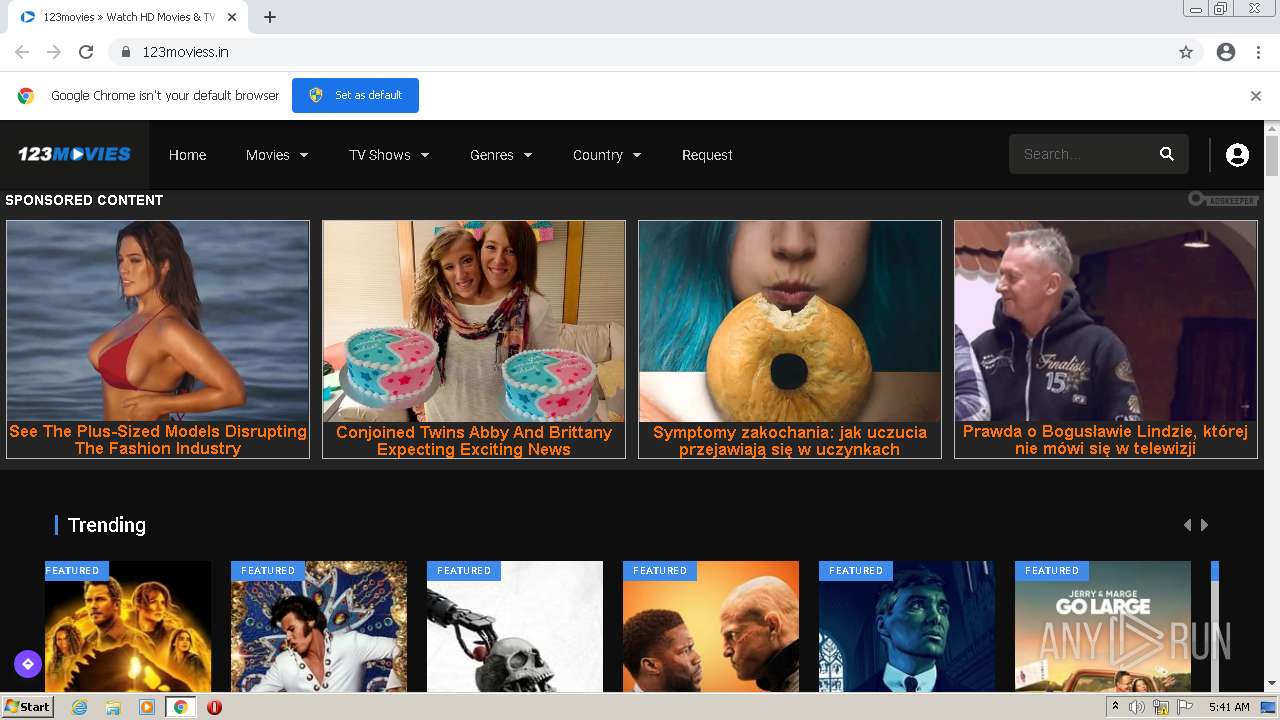Open the Action Center flag tray icon
Image resolution: width=1280 pixels, height=720 pixels.
click(x=1185, y=707)
